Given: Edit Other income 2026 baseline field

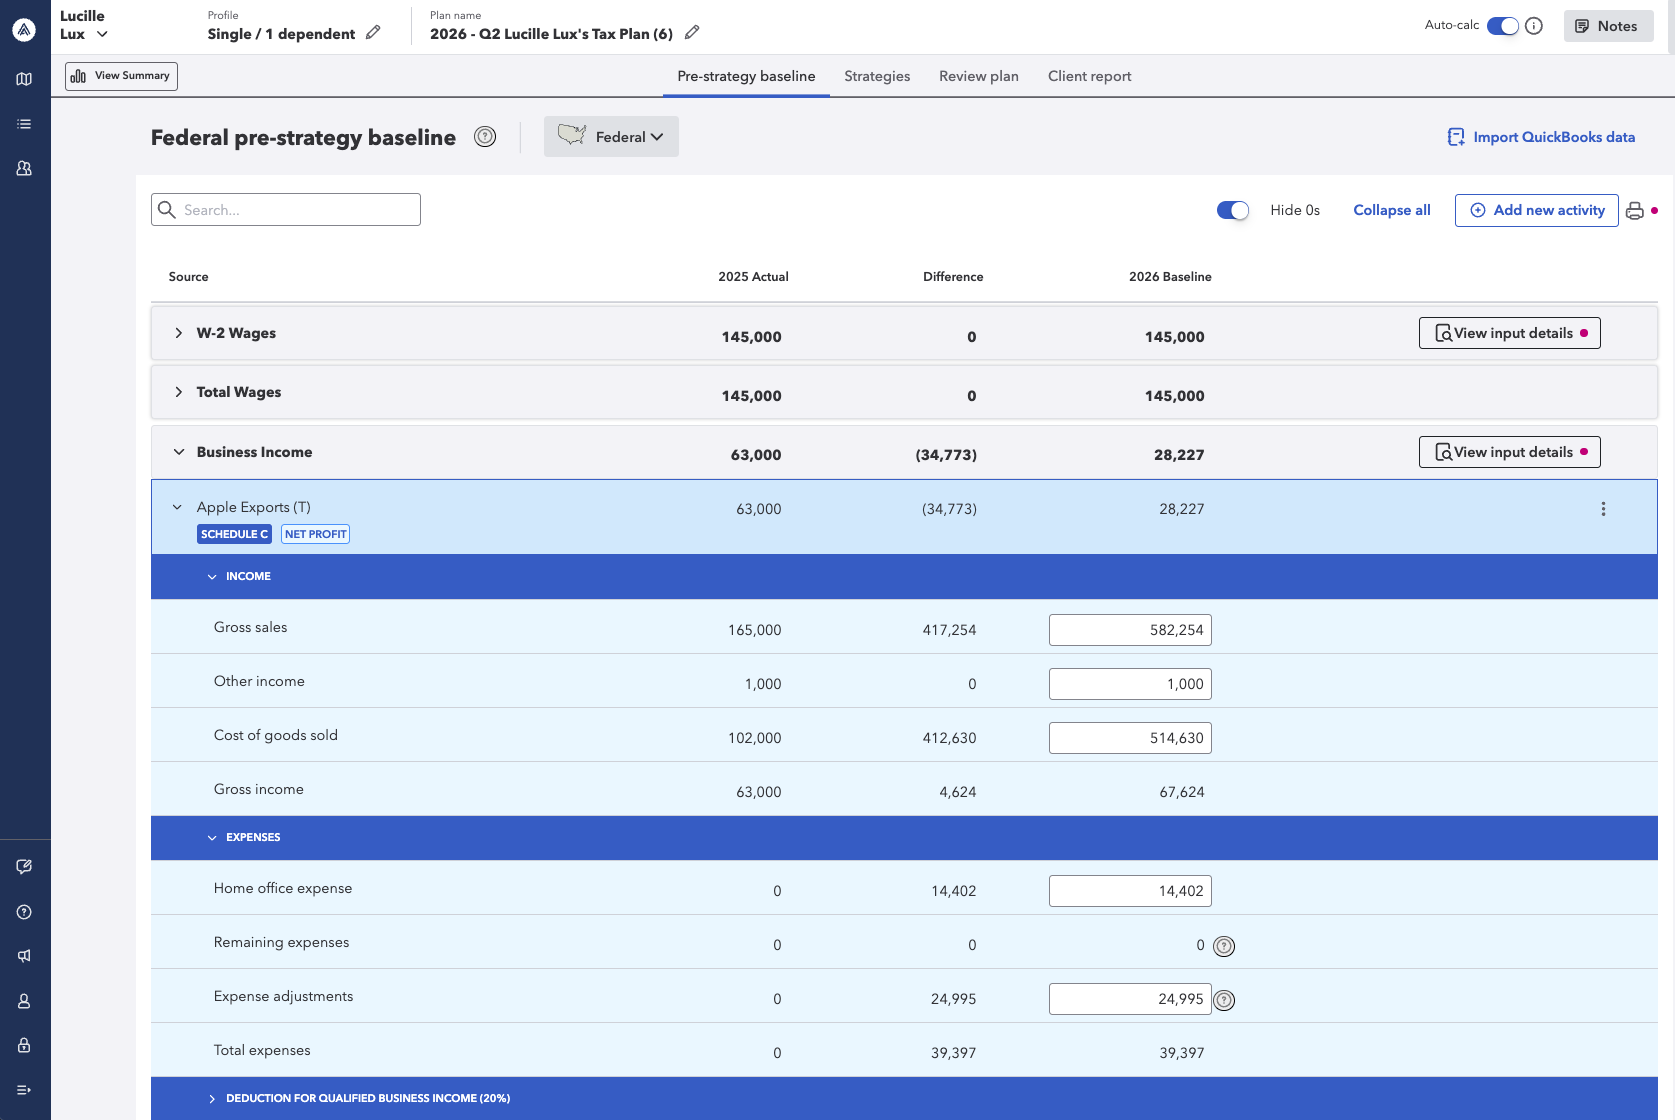Looking at the screenshot, I should (x=1130, y=684).
